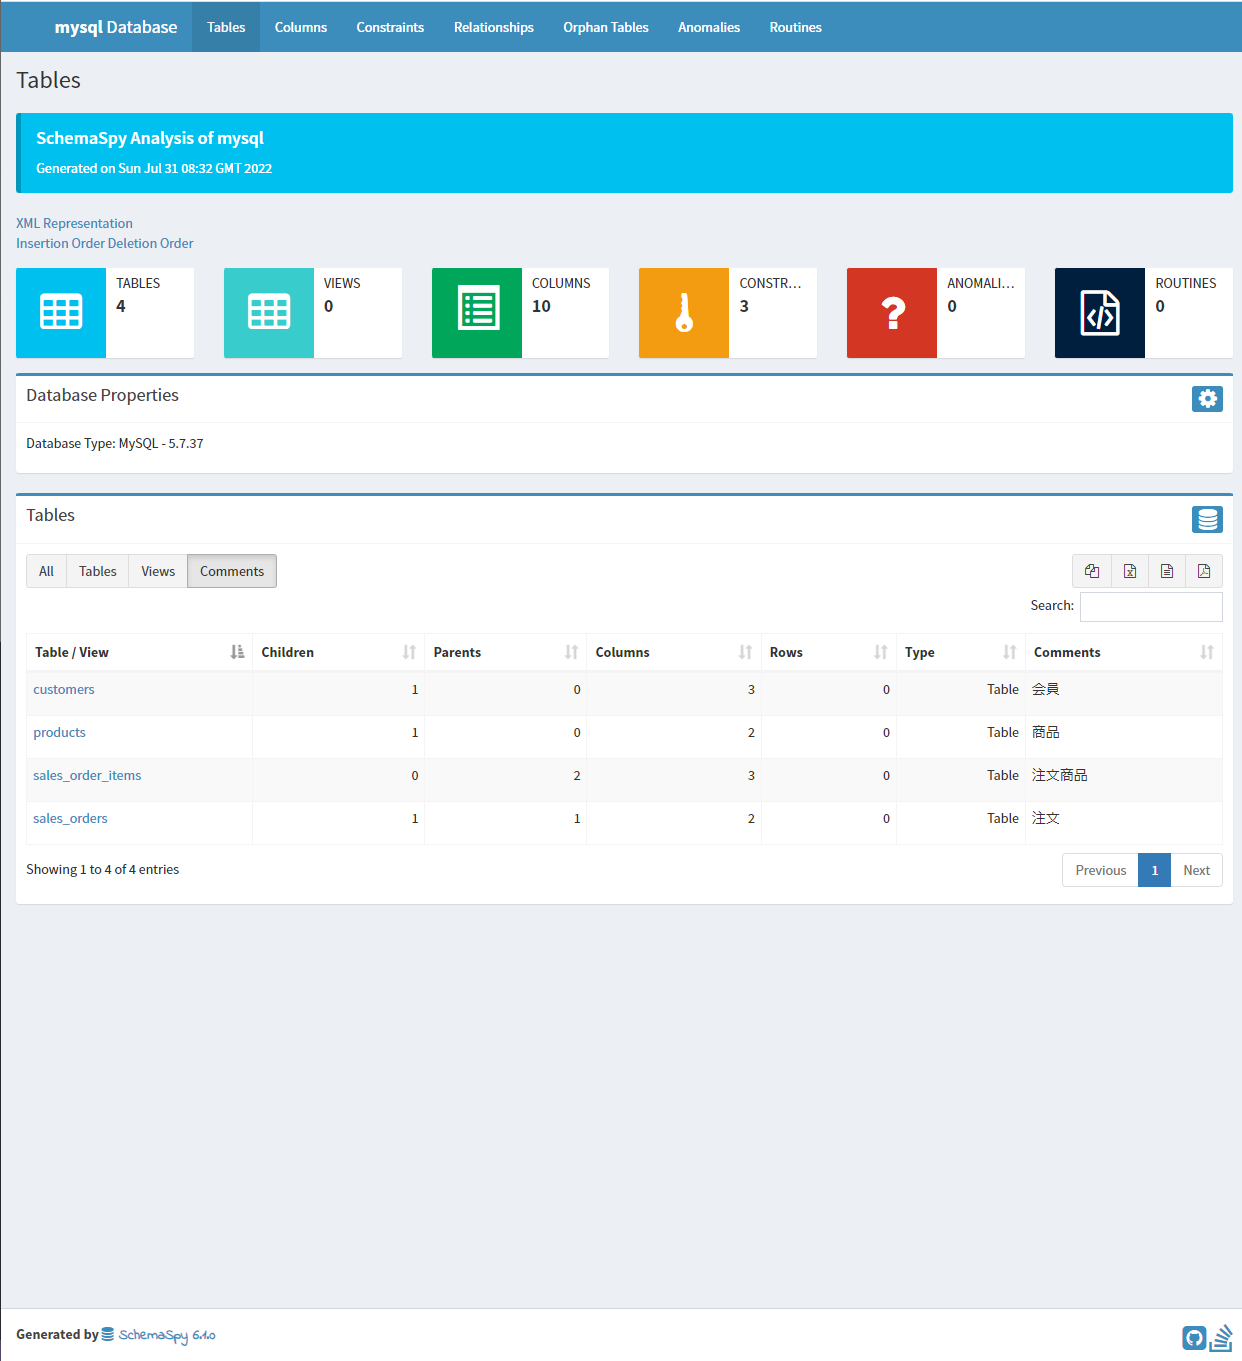The image size is (1242, 1361).
Task: Click the teal Views grid icon tile
Action: pos(269,313)
